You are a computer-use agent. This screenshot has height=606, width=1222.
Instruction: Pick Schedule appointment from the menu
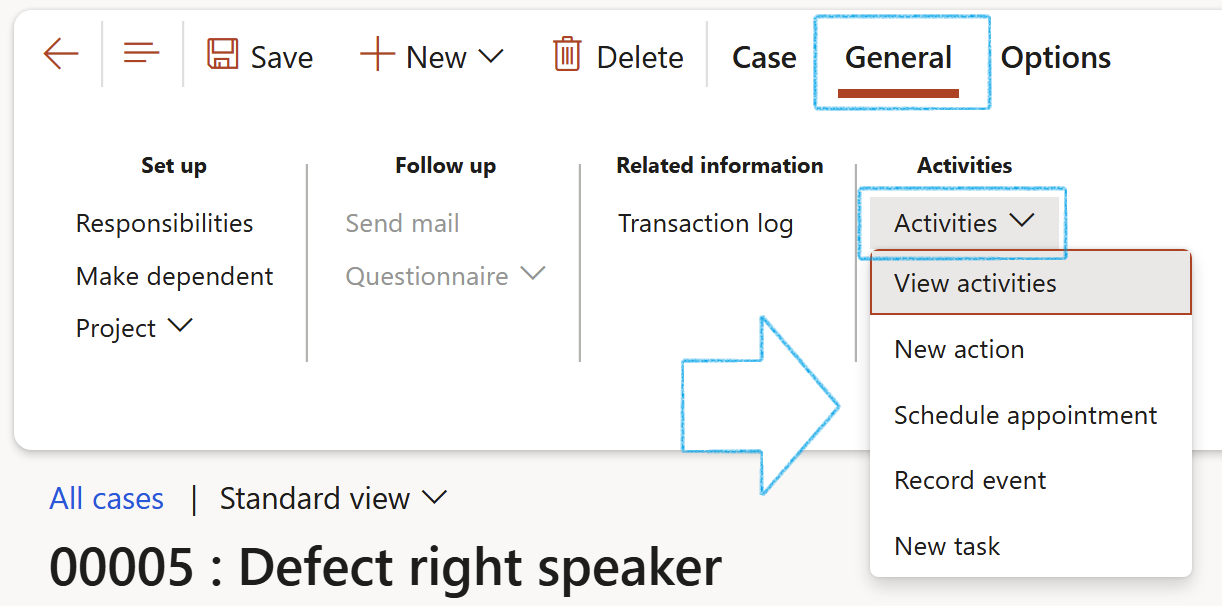coord(1025,415)
